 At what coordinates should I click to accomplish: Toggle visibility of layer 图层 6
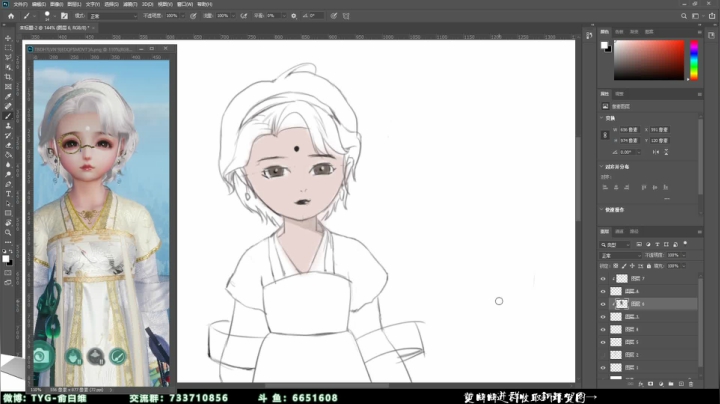[603, 304]
